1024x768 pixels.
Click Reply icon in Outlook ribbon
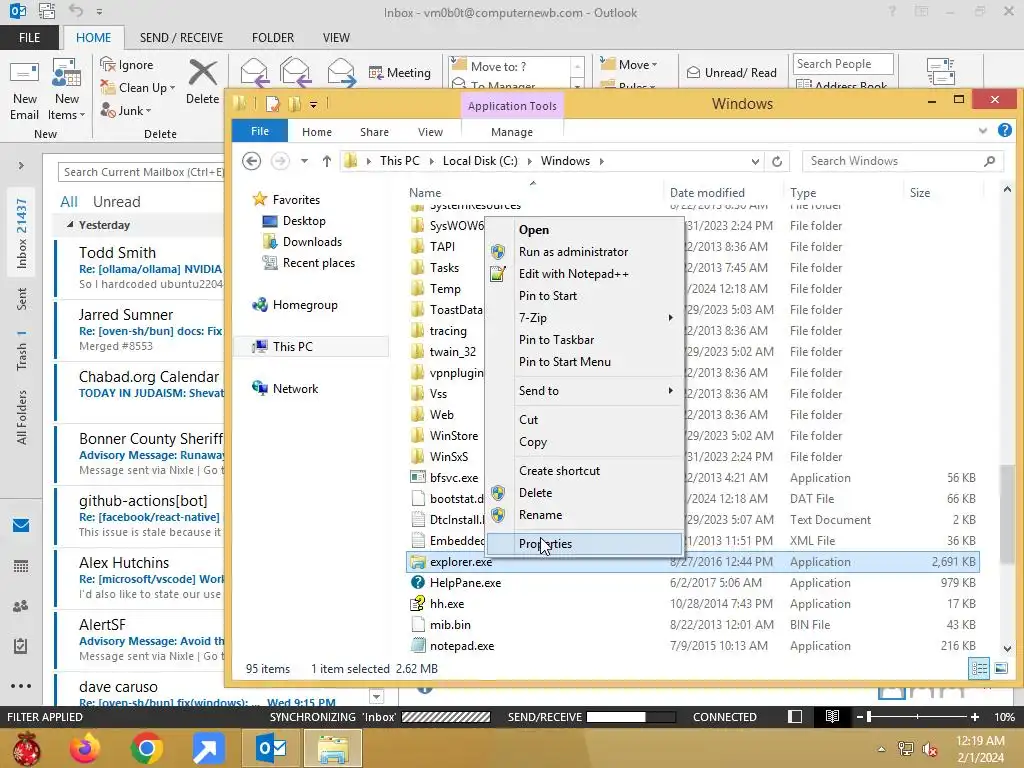pos(254,72)
